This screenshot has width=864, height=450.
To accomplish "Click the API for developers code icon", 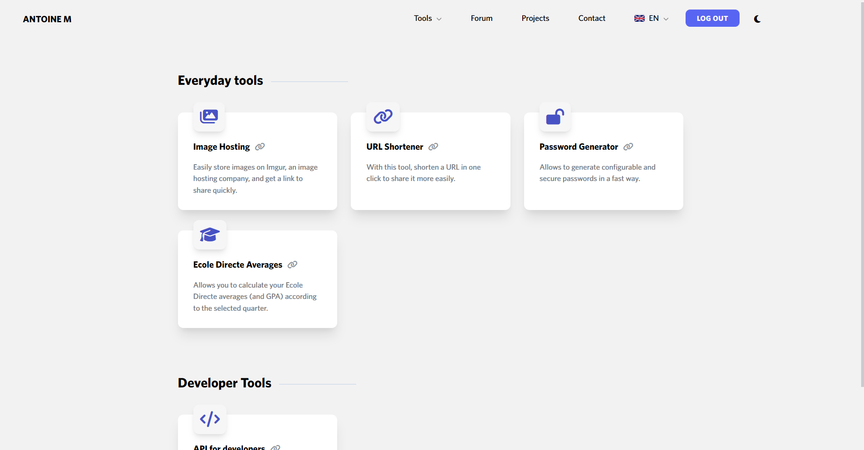I will (209, 419).
